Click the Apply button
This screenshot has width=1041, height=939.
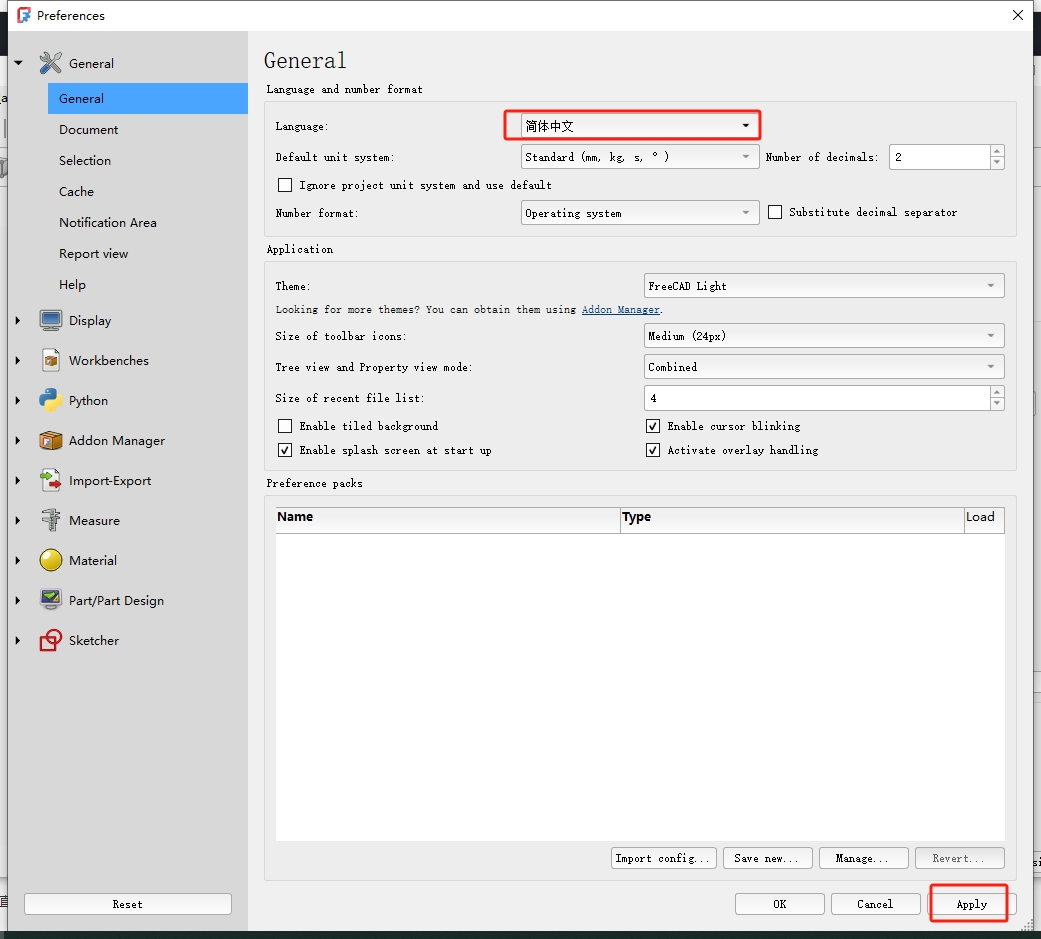[x=971, y=904]
